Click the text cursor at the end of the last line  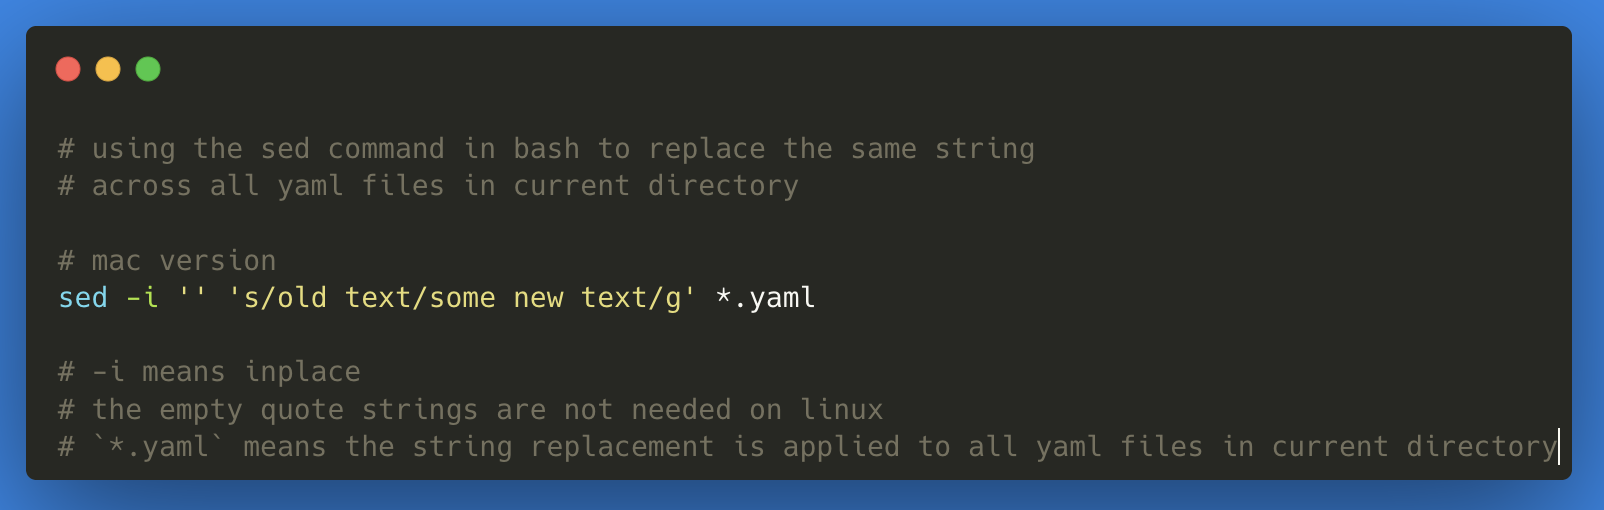(x=1558, y=447)
